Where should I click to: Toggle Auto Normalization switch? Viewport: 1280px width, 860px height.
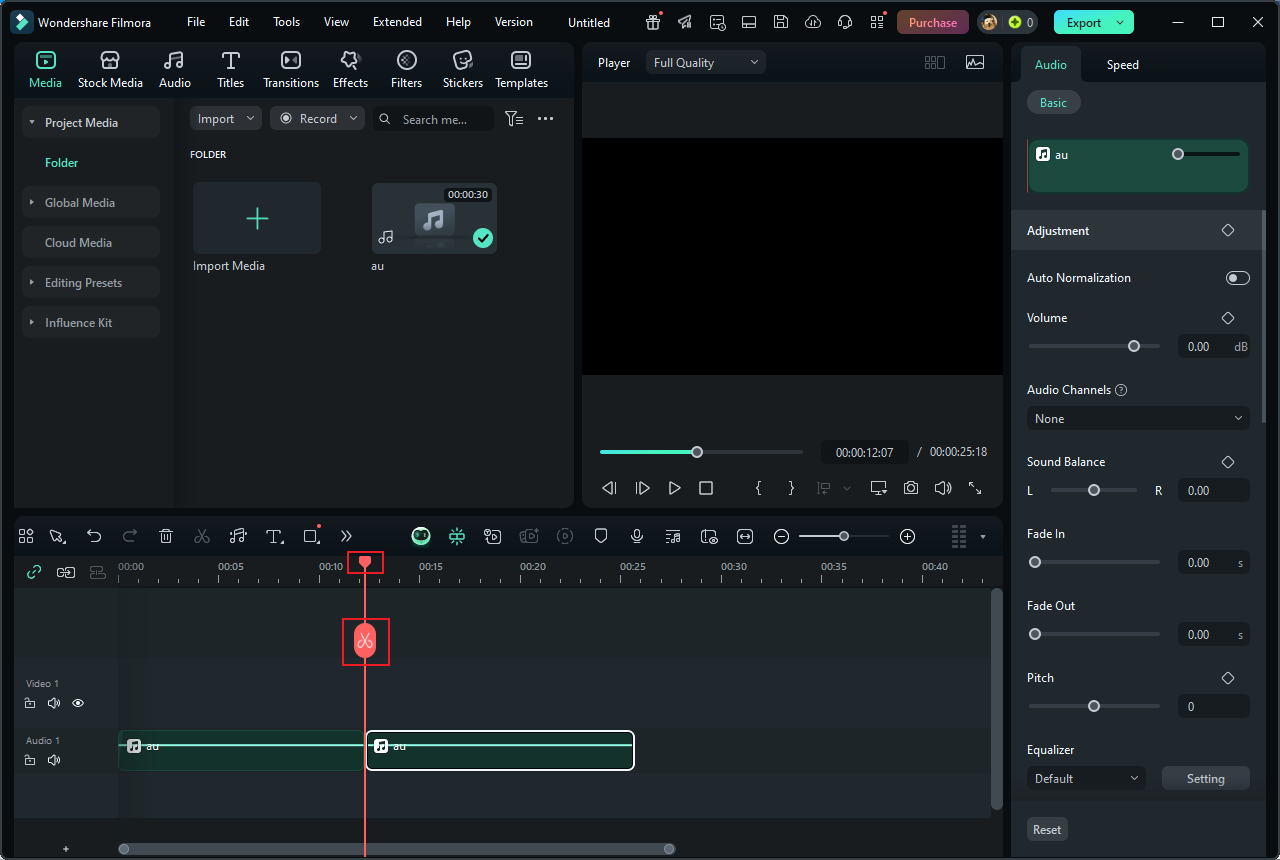(x=1237, y=278)
